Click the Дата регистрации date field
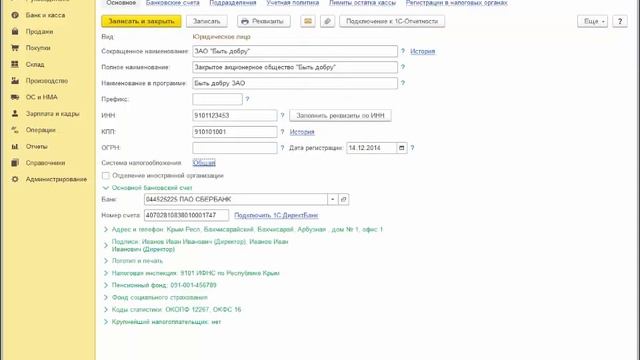 coord(371,148)
